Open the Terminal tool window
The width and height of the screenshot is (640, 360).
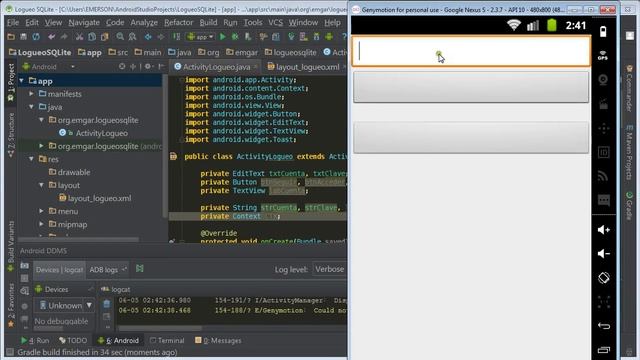pos(167,340)
